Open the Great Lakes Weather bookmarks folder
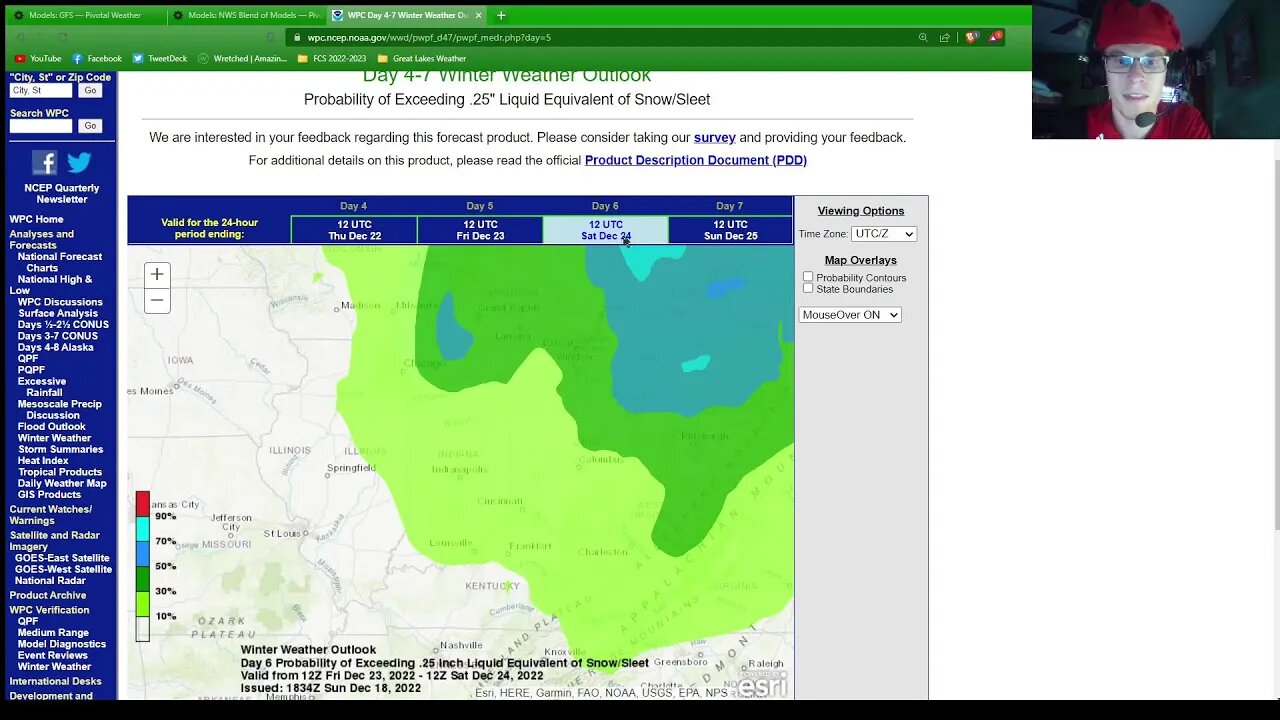This screenshot has height=720, width=1280. pos(421,58)
